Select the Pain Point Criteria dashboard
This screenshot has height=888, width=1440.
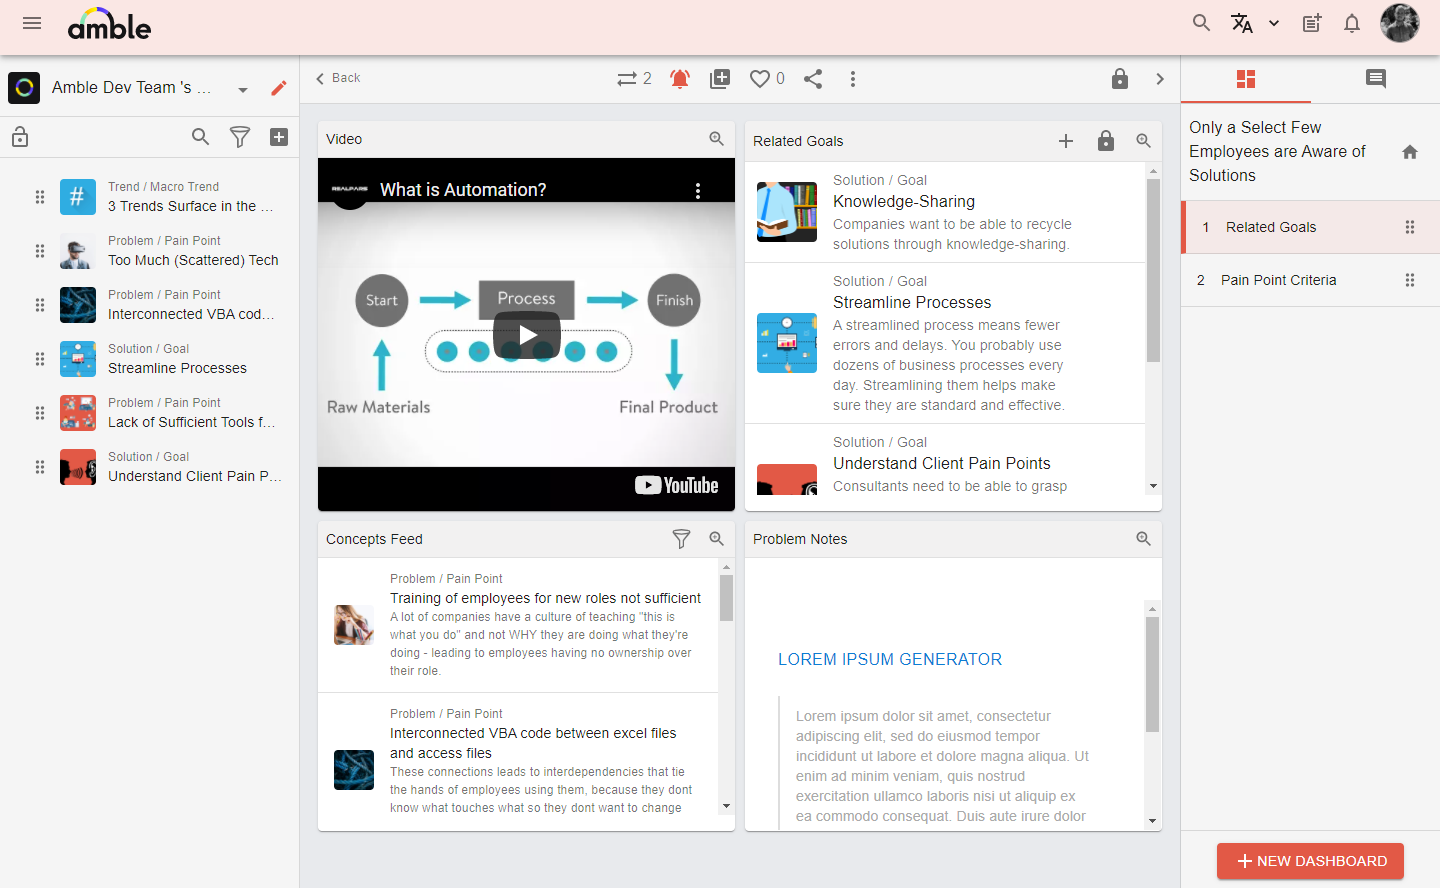pos(1311,280)
